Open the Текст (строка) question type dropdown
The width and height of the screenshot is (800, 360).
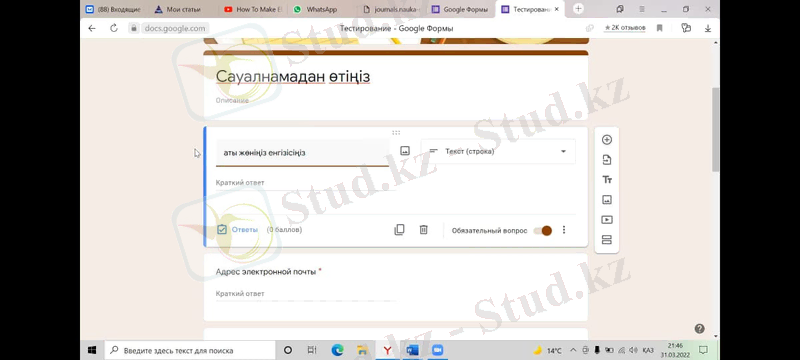click(498, 151)
